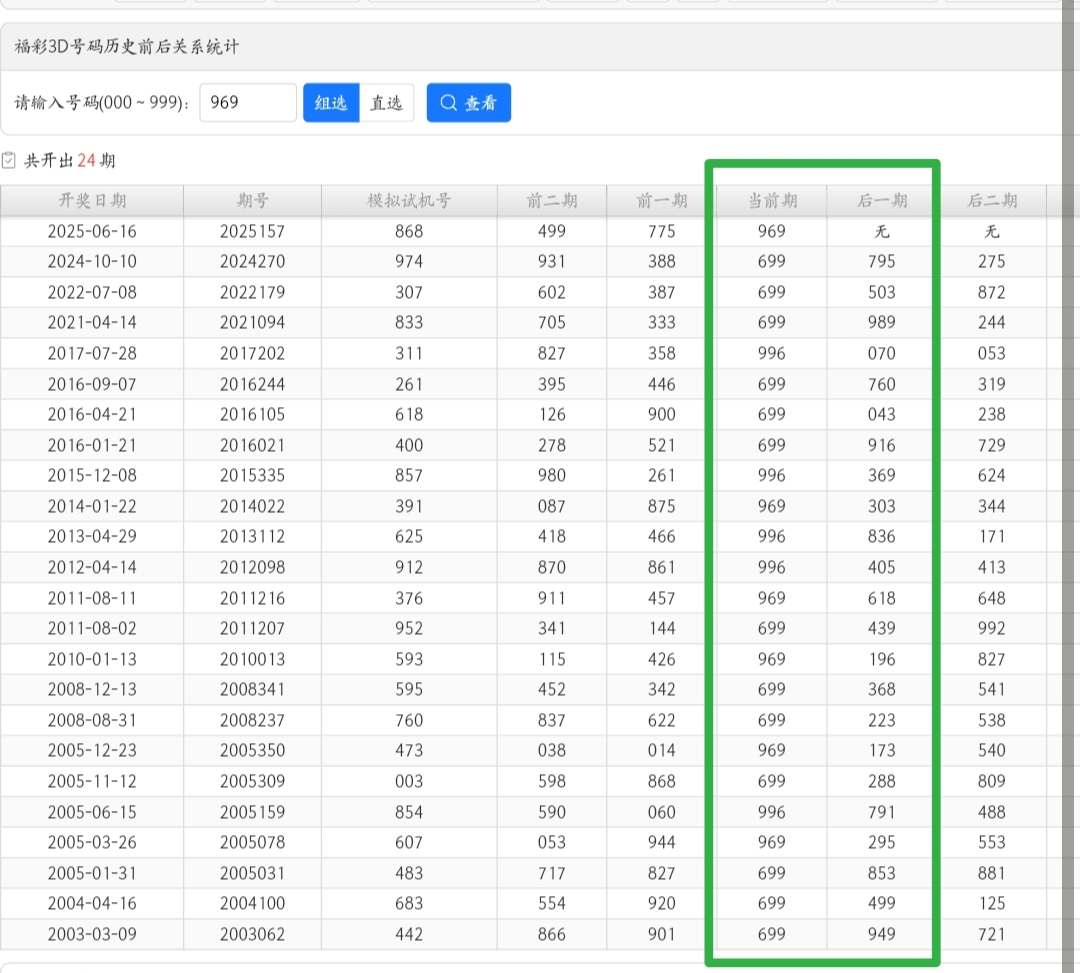Click issue number 2024270
The width and height of the screenshot is (1080, 973).
[x=252, y=262]
